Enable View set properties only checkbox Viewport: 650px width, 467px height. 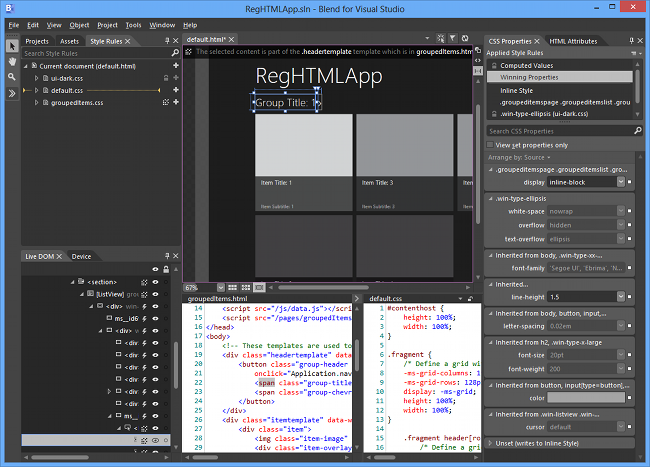click(x=490, y=145)
